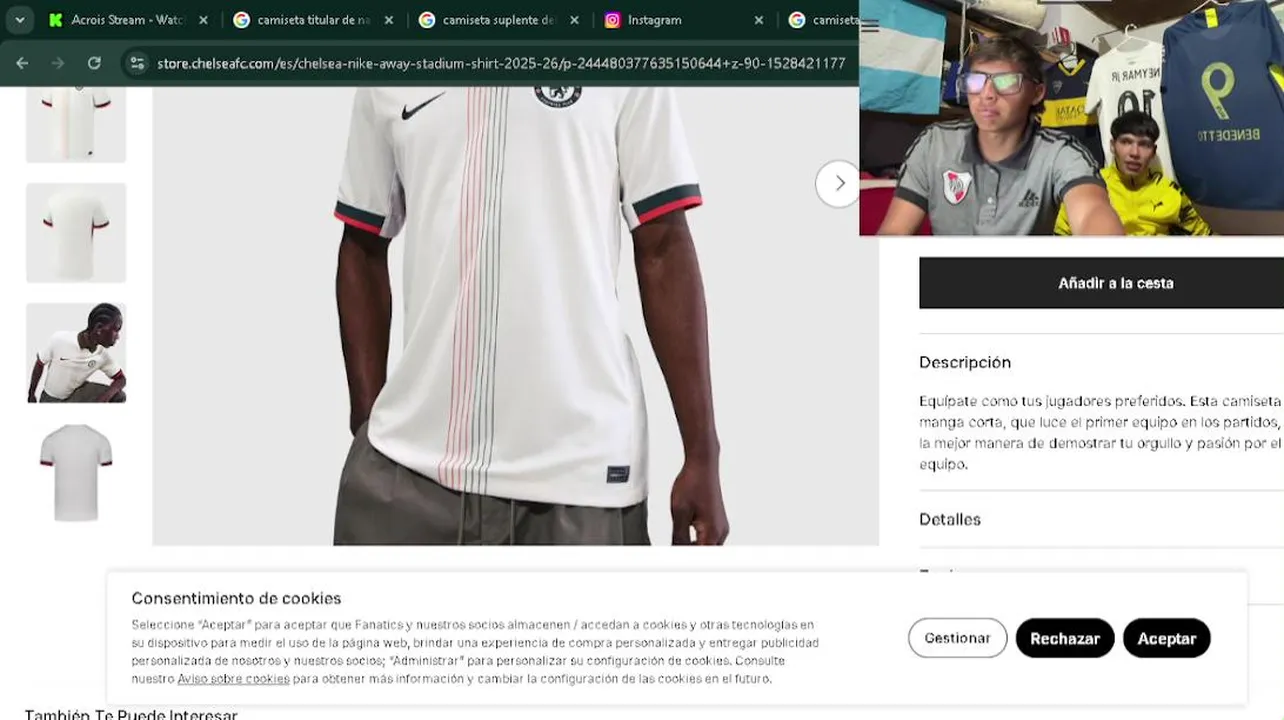Open the hamburger menu icon
The width and height of the screenshot is (1284, 720).
870,26
